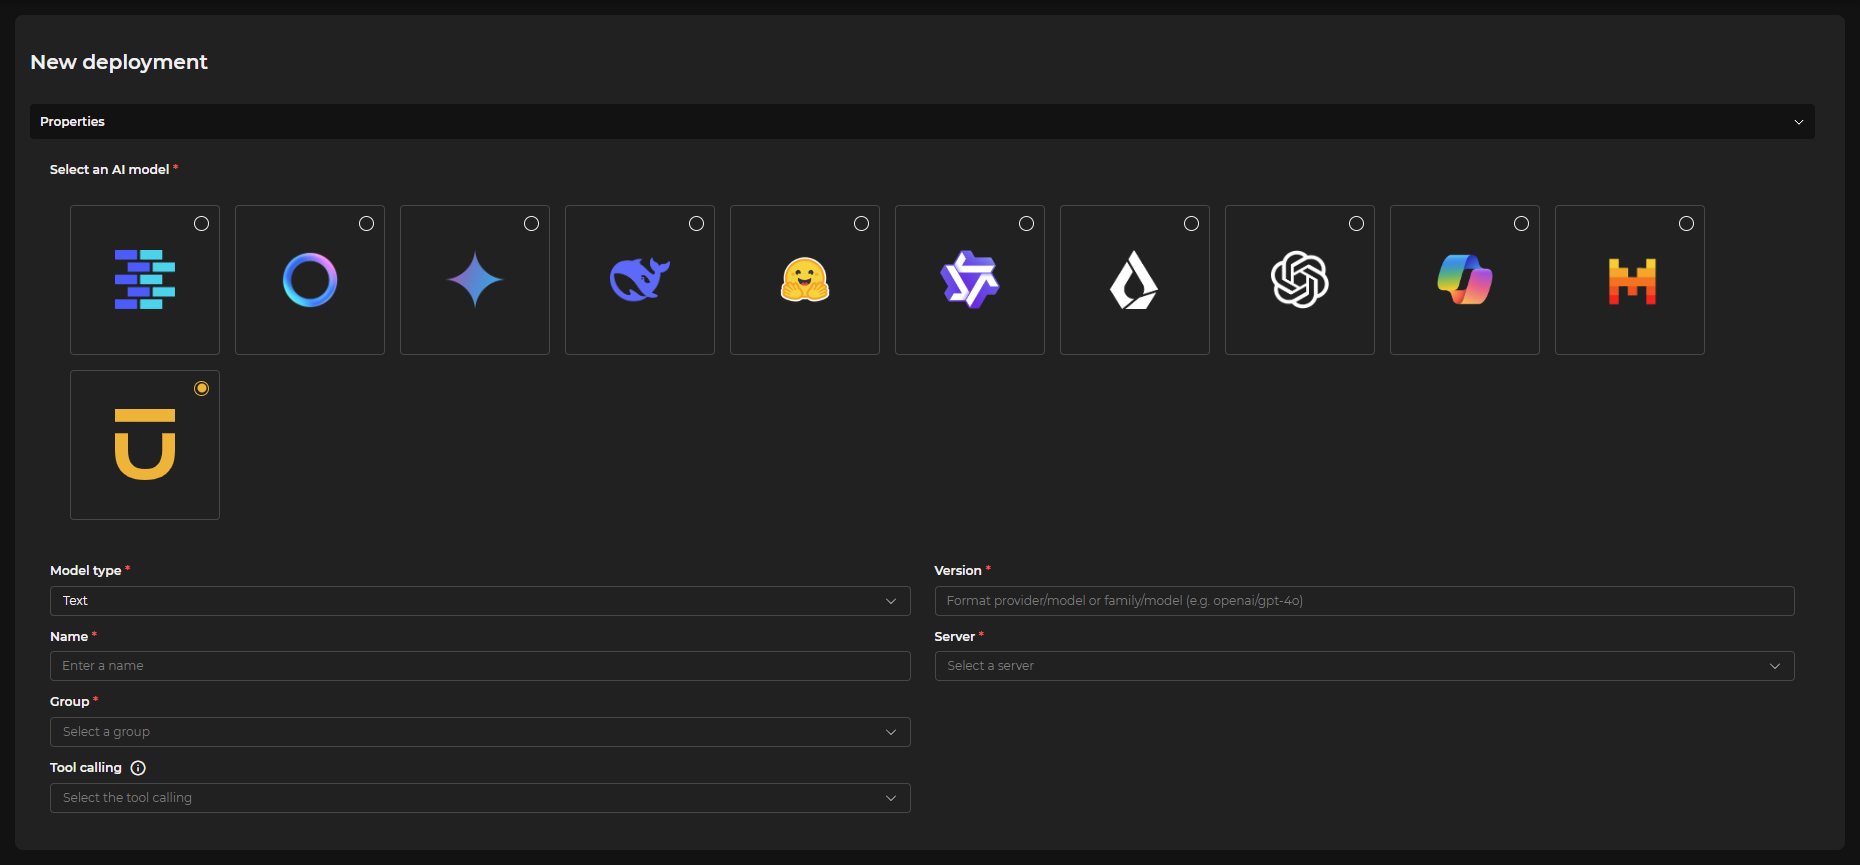Select radio button on OpenAI card
Viewport: 1860px width, 865px height.
(1357, 224)
